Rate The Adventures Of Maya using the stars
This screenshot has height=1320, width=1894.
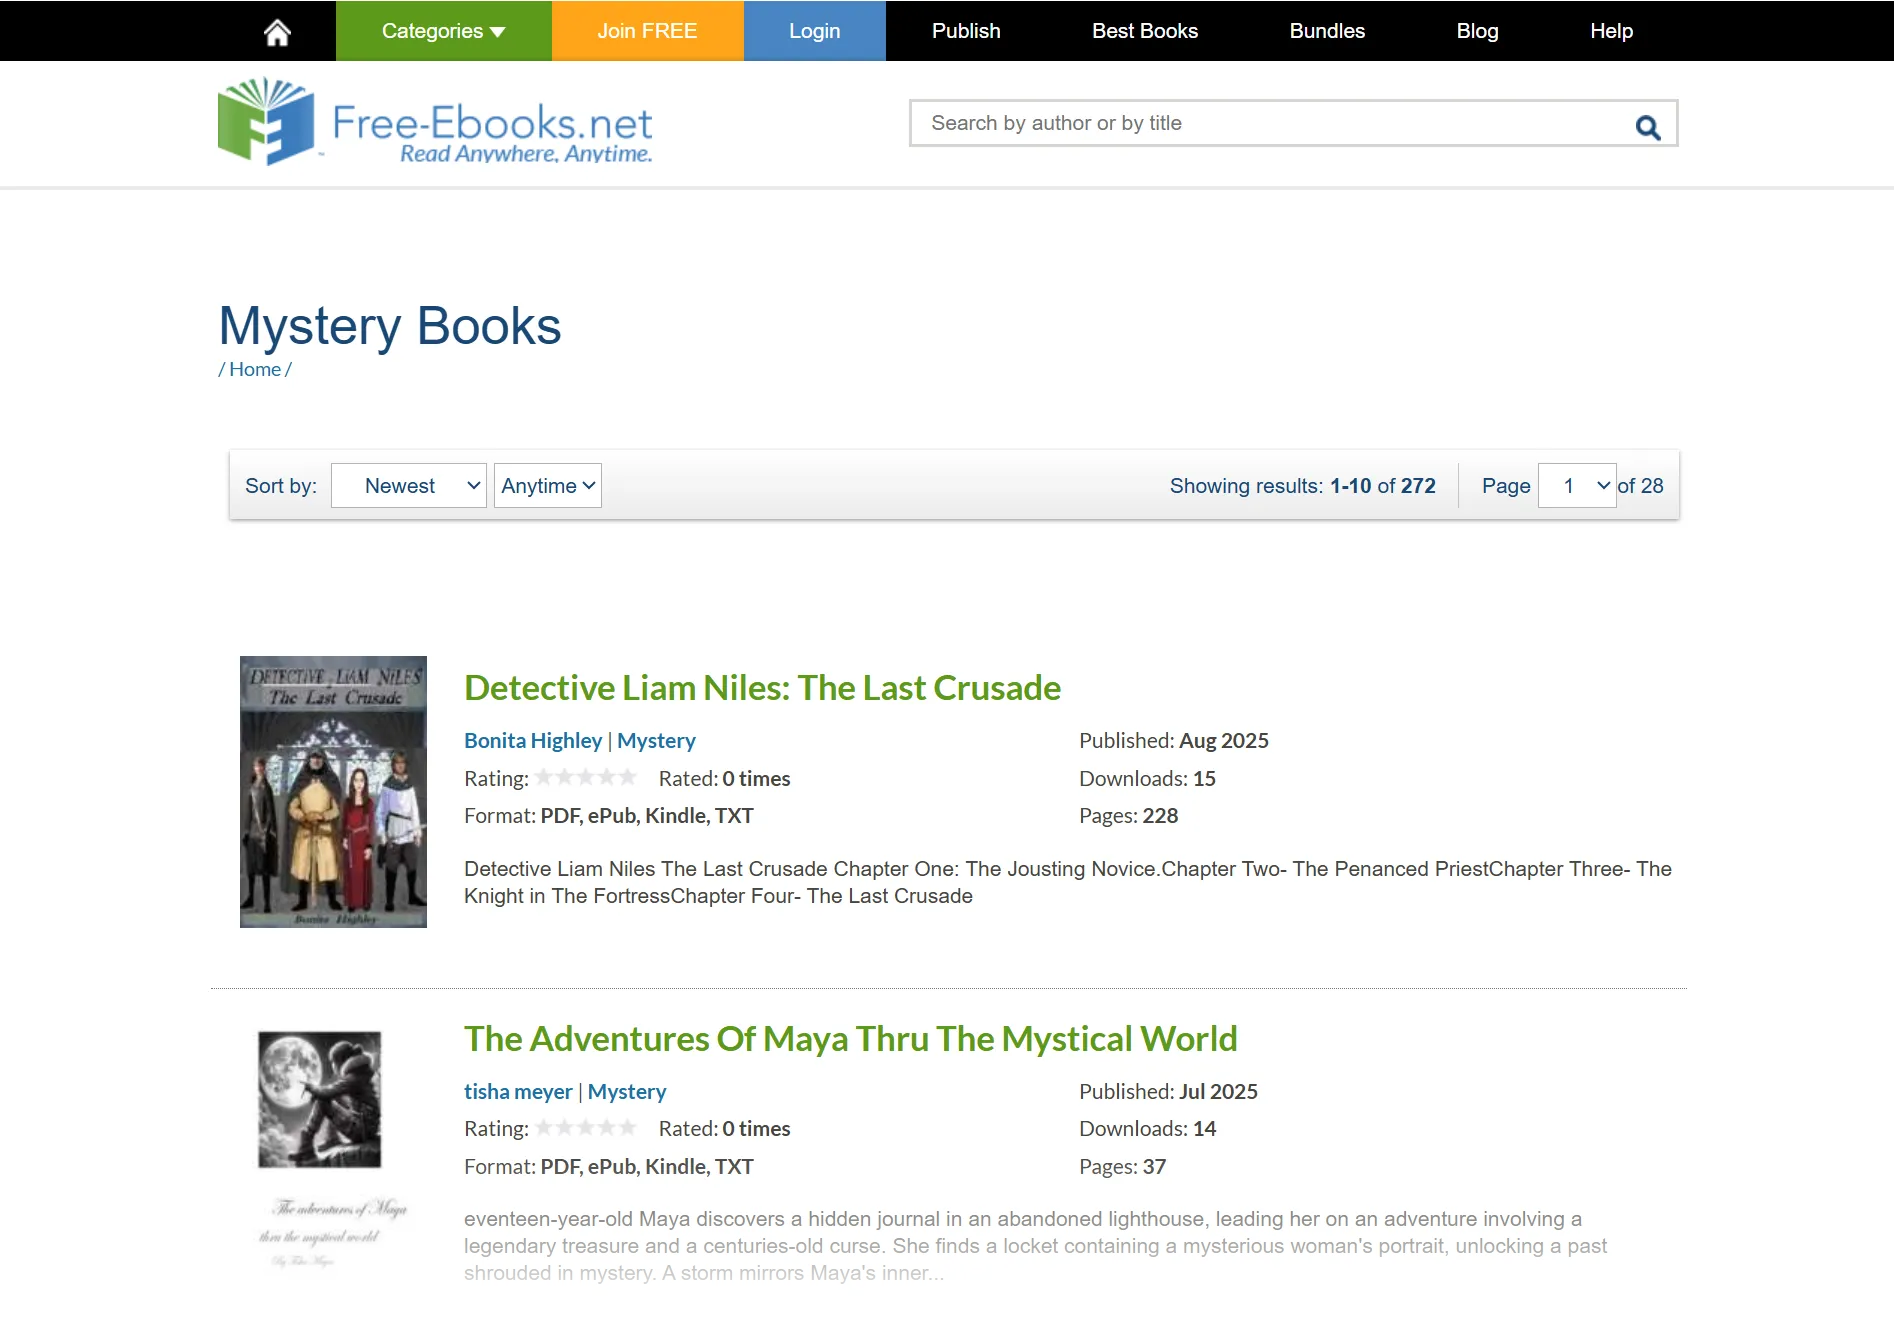586,1127
